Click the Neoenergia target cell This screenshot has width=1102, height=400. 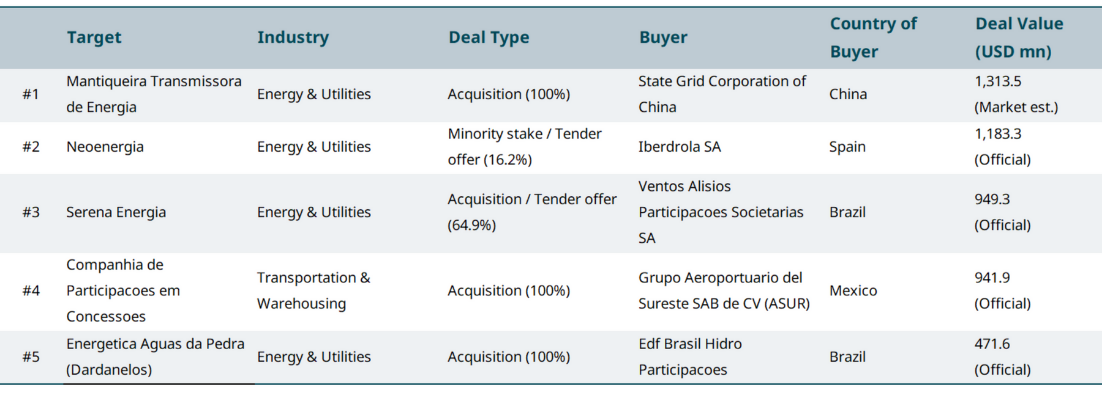coord(105,147)
